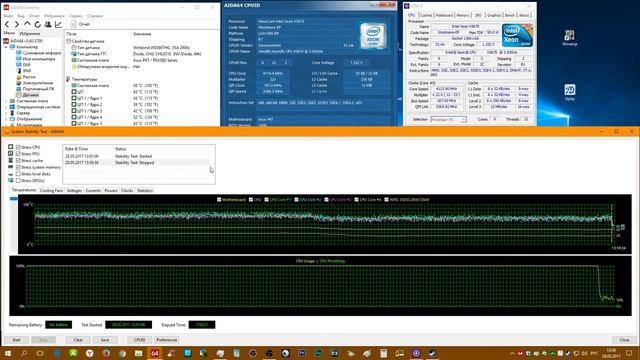640x360 pixels.
Task: Select Суммарная информация tree item
Action: click(x=39, y=53)
